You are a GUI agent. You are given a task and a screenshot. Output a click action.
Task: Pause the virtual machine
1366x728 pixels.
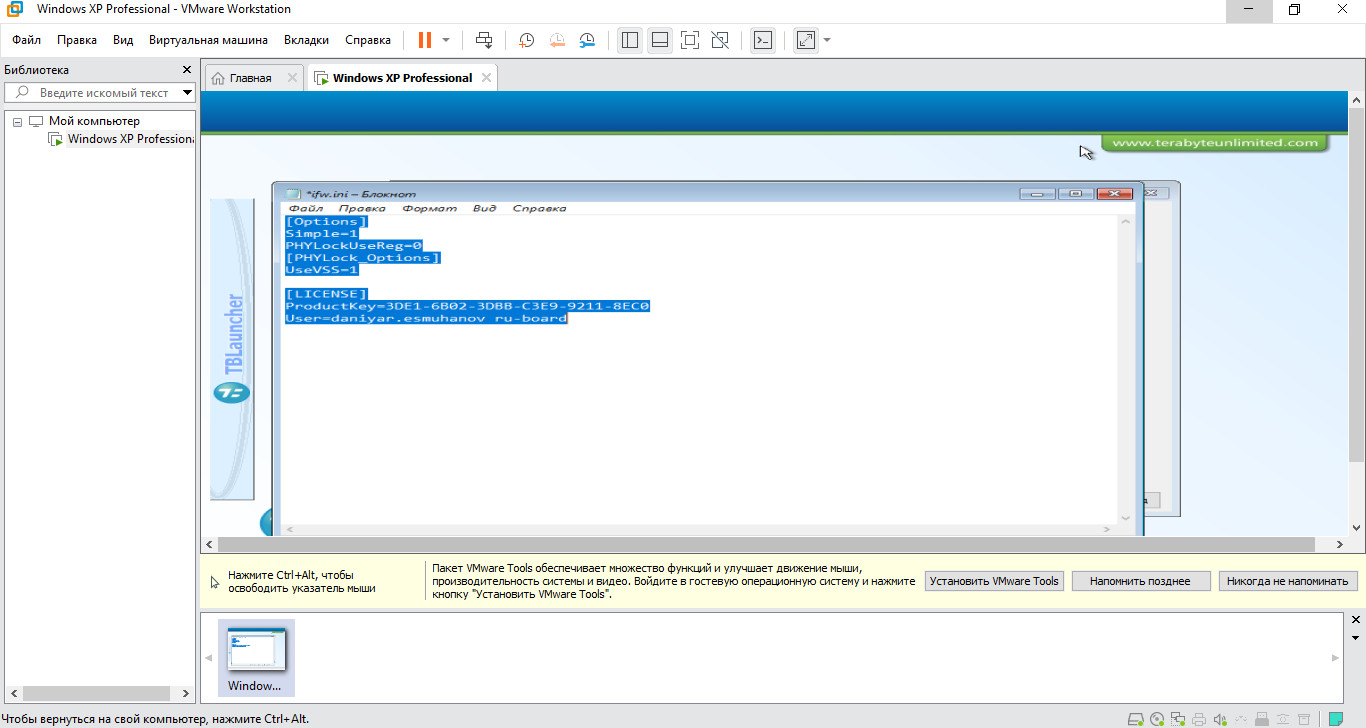[x=425, y=40]
